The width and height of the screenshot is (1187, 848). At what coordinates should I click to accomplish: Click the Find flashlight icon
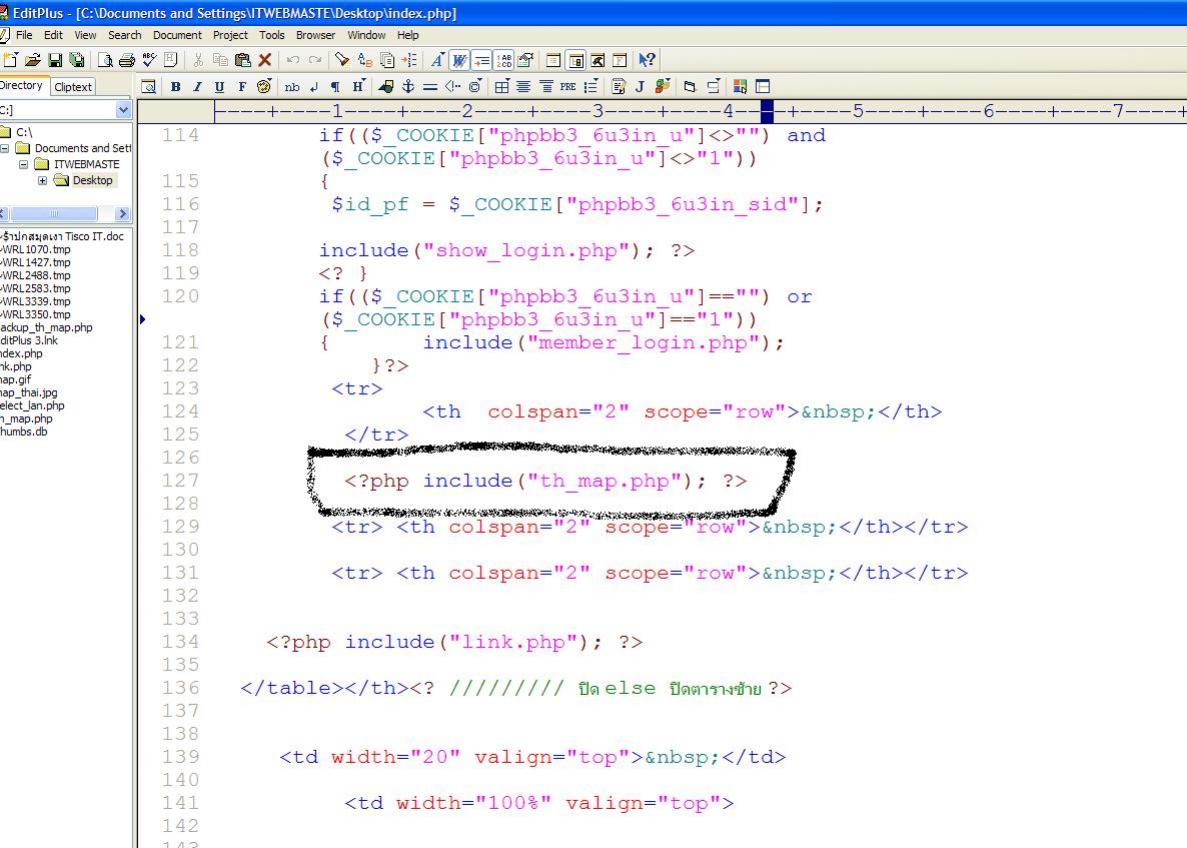pos(342,60)
